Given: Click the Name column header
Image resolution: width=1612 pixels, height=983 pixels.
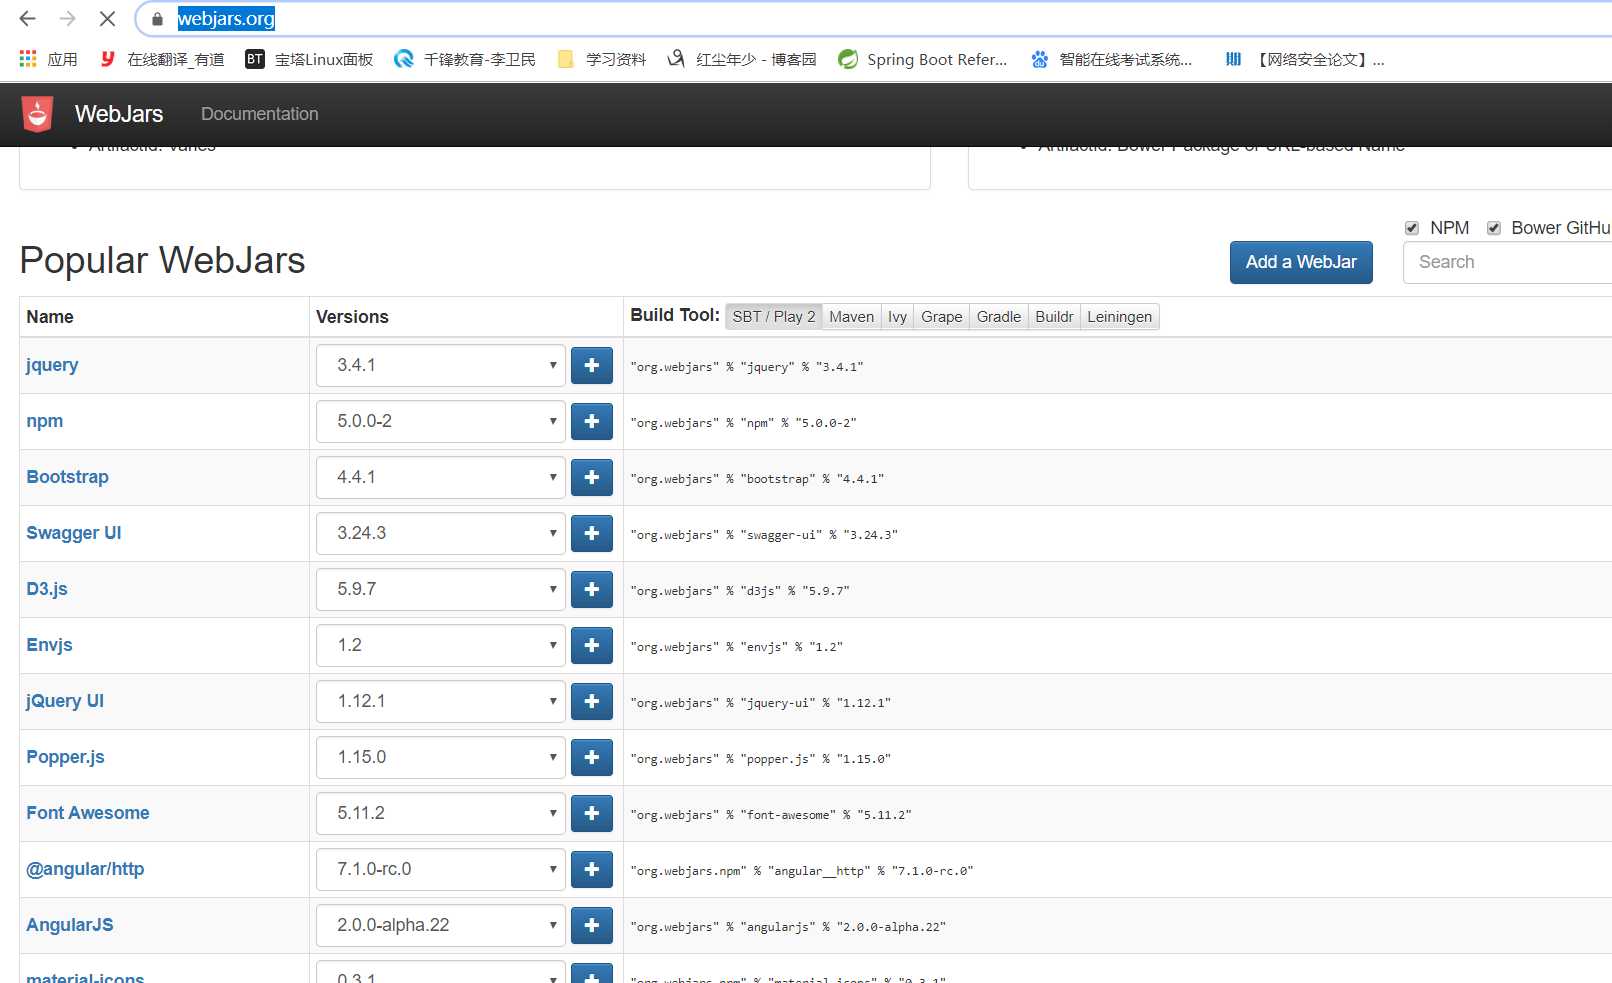Looking at the screenshot, I should tap(50, 317).
